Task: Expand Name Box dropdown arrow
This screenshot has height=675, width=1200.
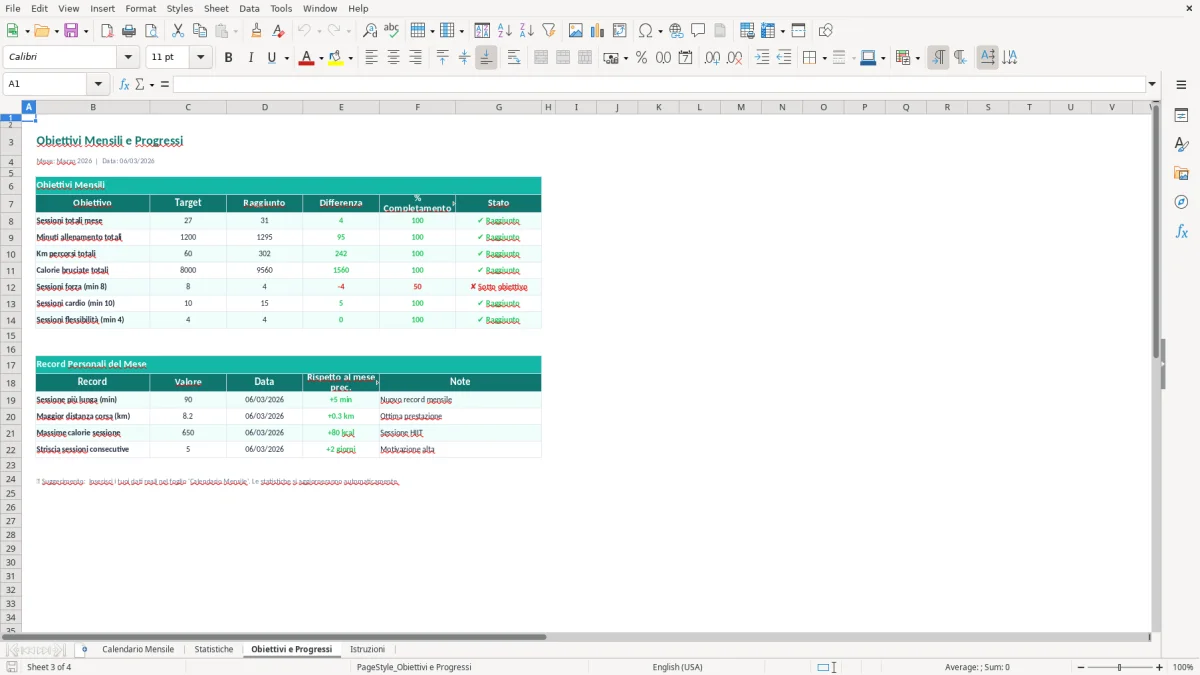Action: pos(98,84)
